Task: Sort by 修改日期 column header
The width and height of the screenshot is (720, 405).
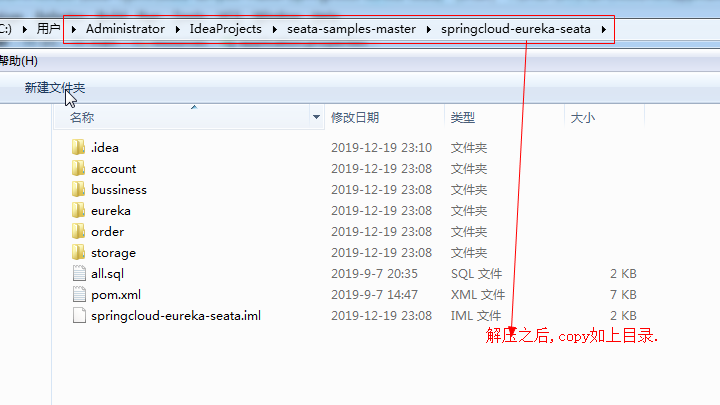Action: pos(355,118)
